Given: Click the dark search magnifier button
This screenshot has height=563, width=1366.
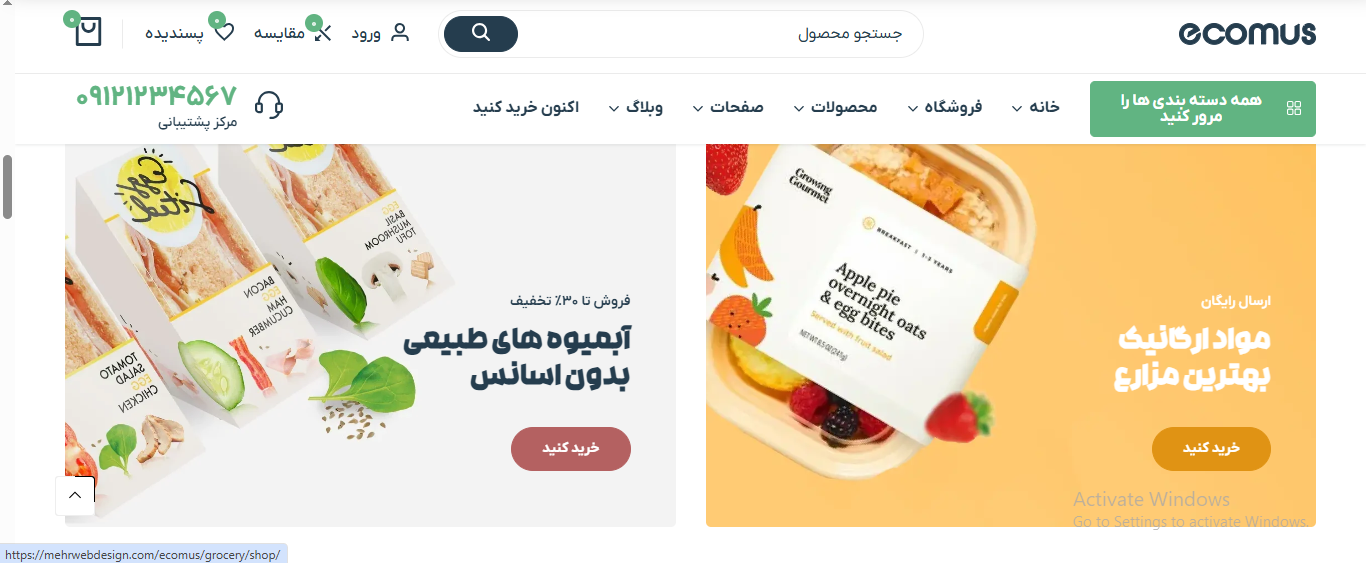Looking at the screenshot, I should click(481, 33).
